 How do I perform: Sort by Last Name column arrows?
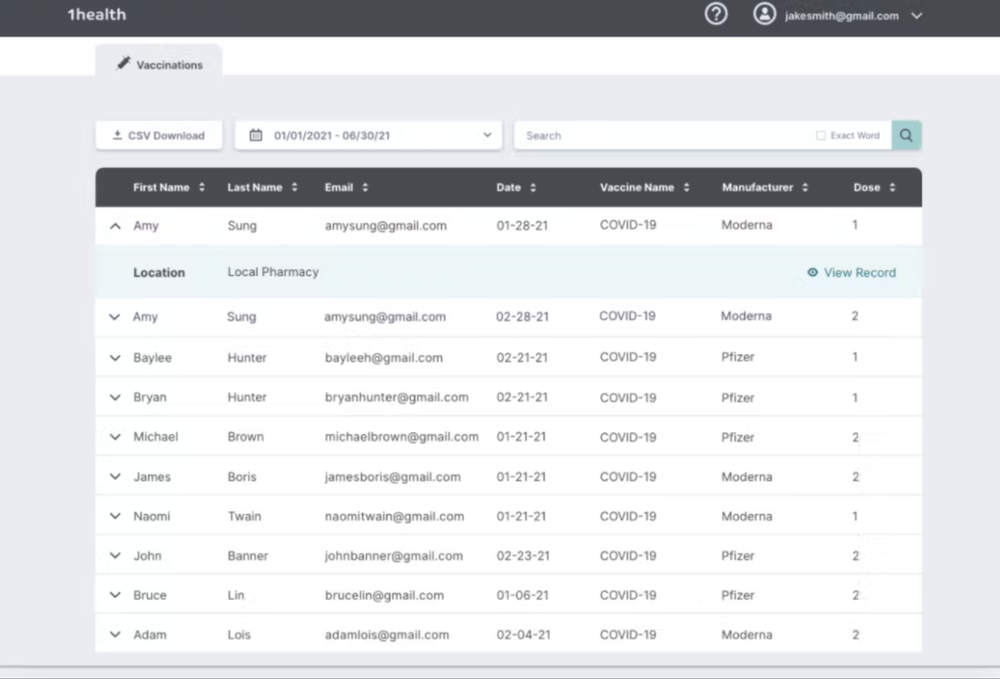pyautogui.click(x=294, y=188)
